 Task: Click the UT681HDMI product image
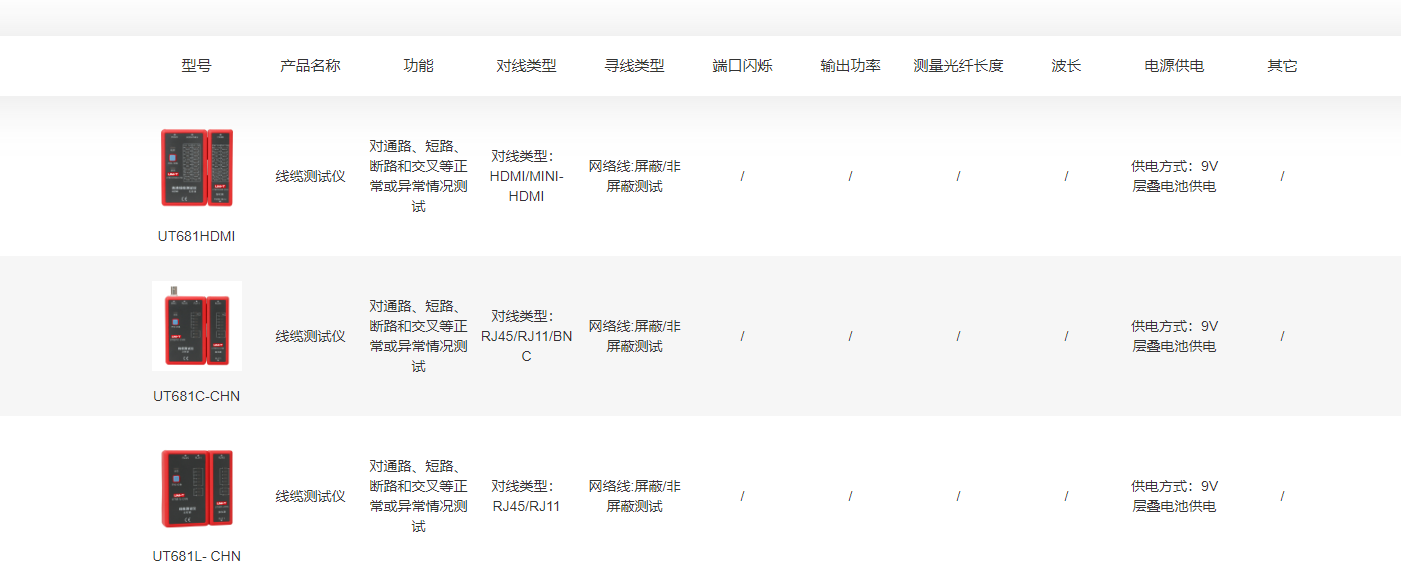tap(197, 168)
